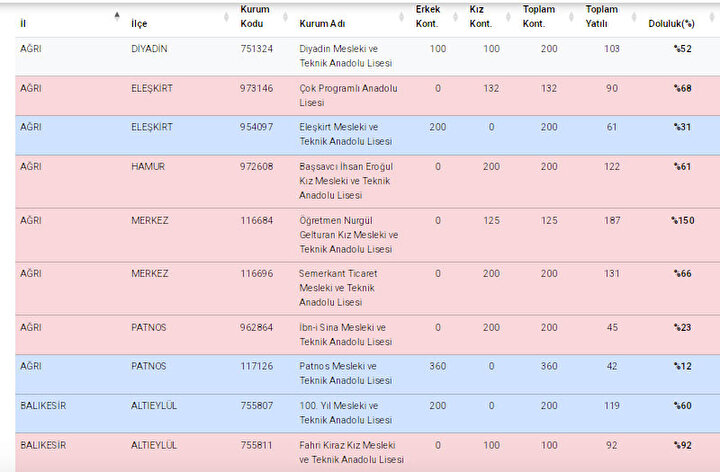Select Öğretmen Nurgül Gelturan school name

[x=349, y=235]
